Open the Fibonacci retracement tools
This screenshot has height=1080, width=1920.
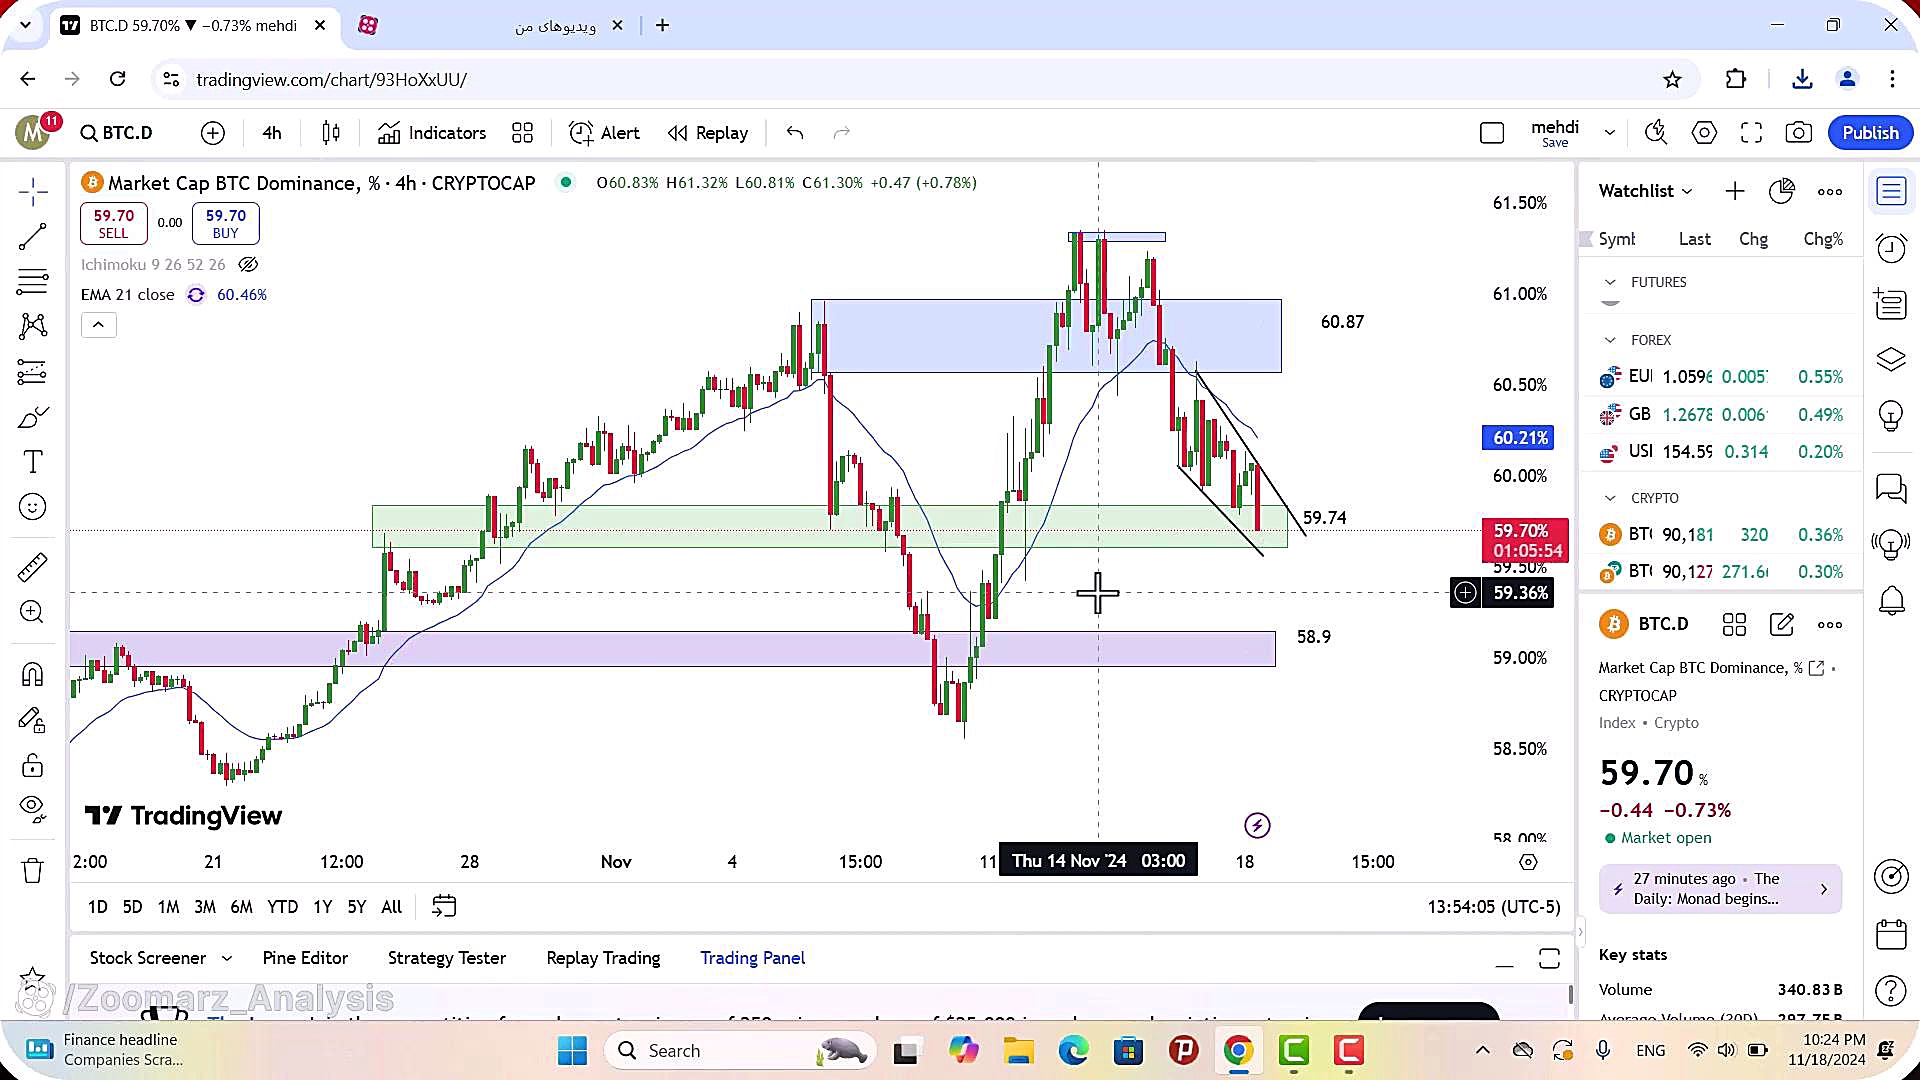coord(33,282)
